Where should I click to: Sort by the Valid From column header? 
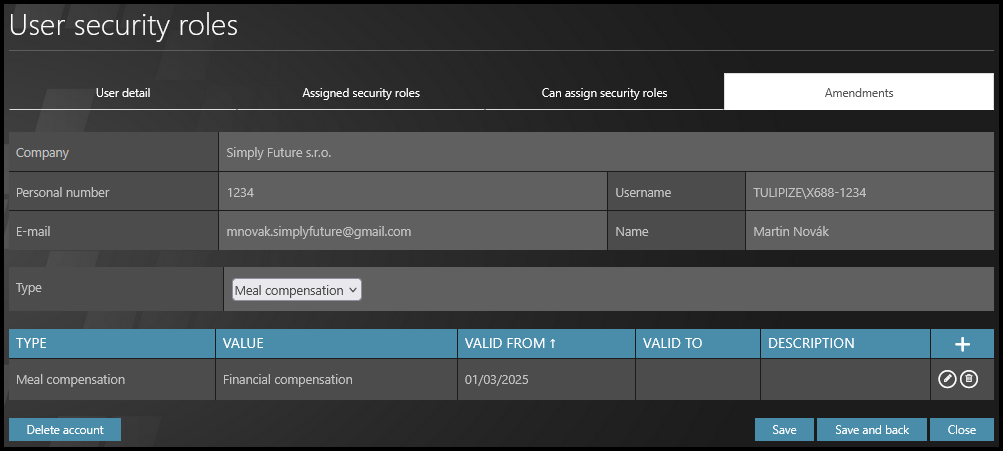(511, 343)
